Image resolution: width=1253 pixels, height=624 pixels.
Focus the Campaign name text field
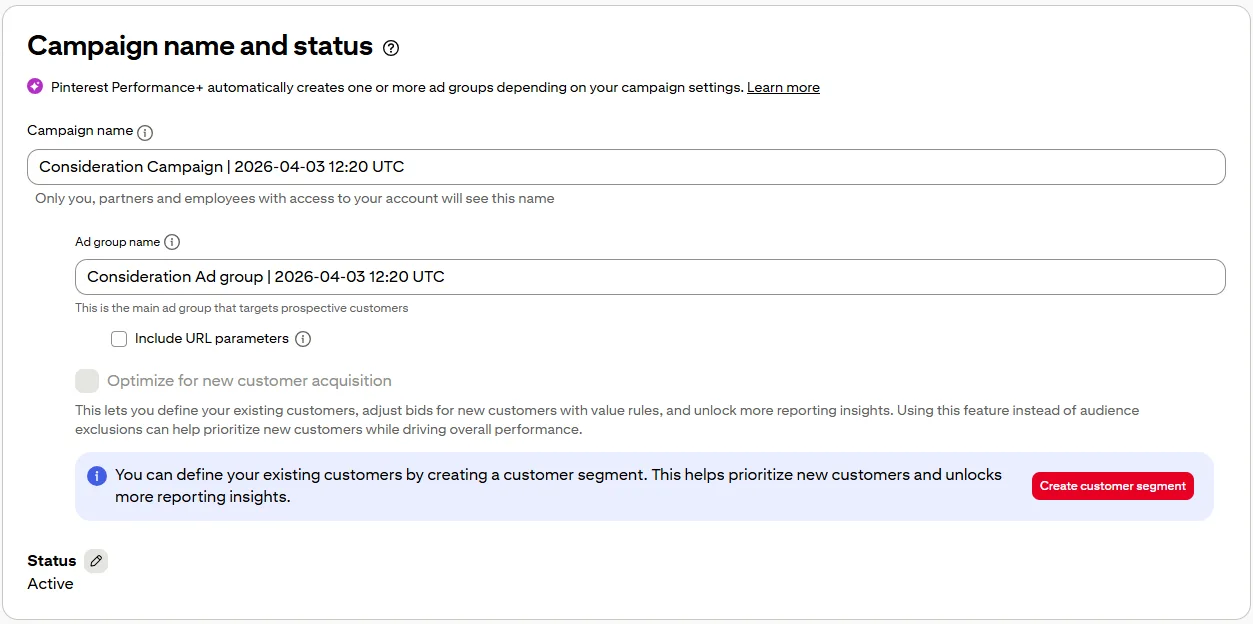pos(626,167)
